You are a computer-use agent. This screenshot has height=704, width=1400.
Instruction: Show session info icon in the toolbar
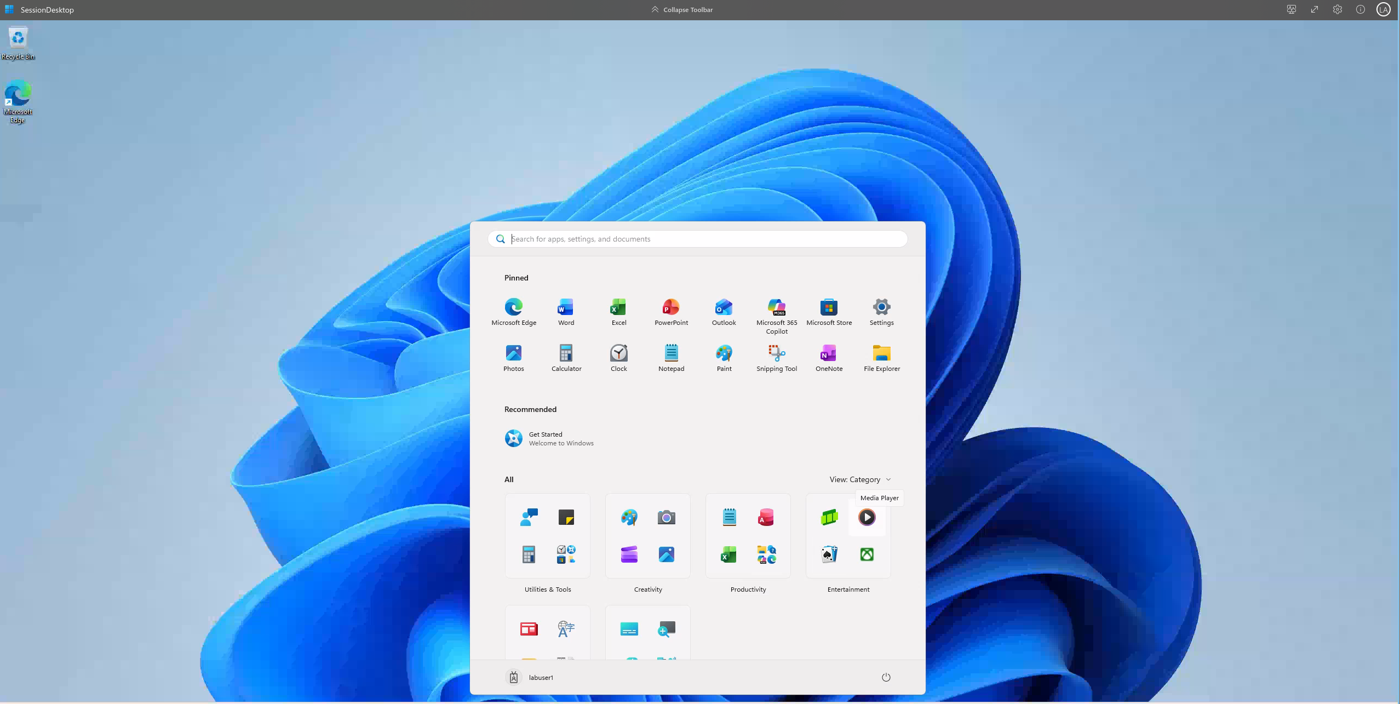coord(1361,10)
